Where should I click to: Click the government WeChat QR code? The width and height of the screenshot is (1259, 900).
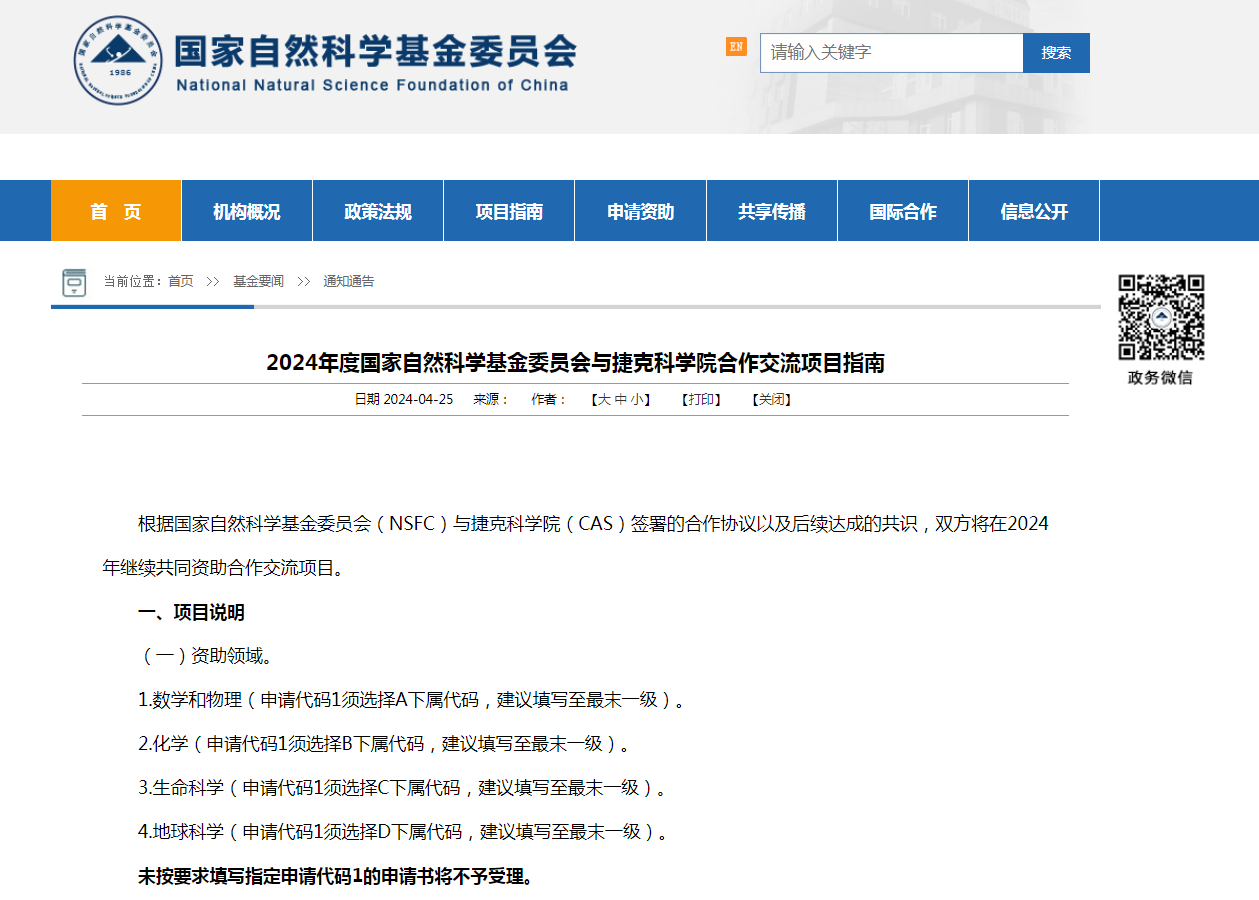pyautogui.click(x=1160, y=317)
